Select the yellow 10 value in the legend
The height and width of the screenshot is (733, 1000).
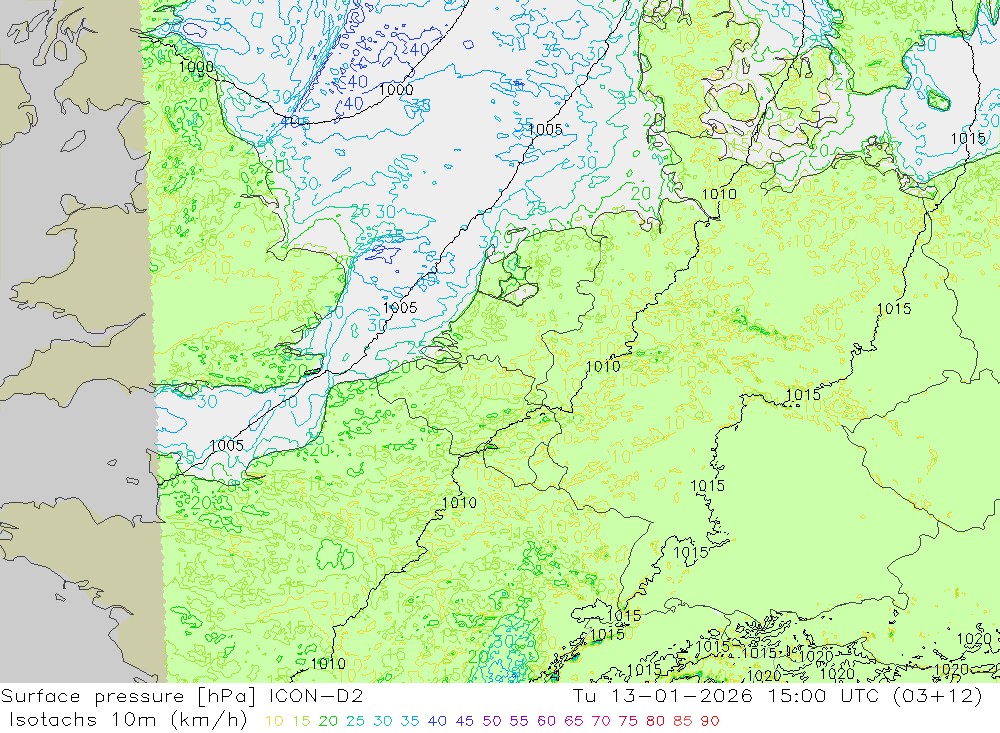click(x=274, y=721)
